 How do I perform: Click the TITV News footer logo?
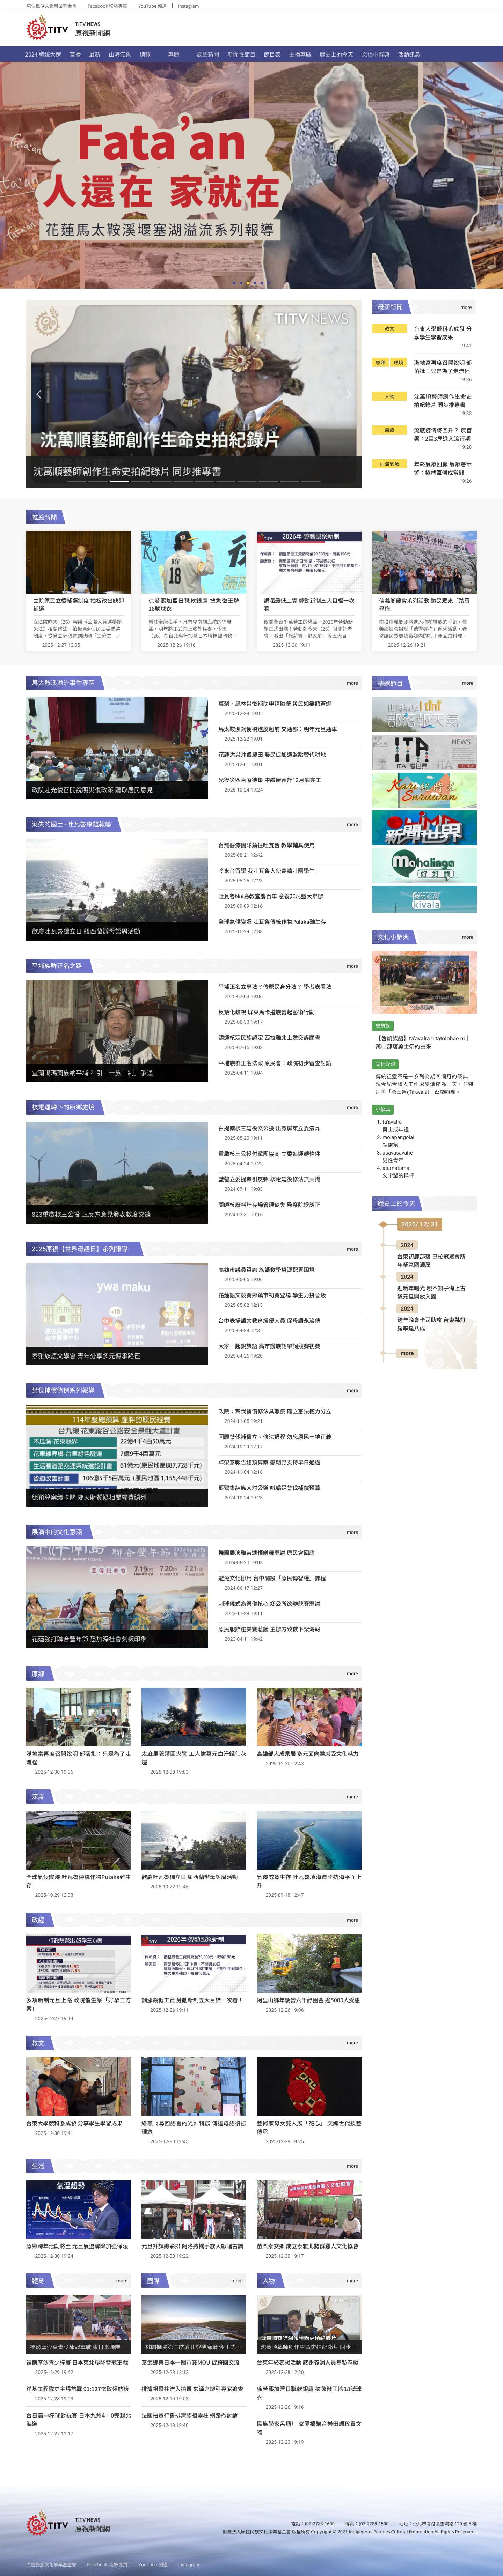pos(68,2524)
